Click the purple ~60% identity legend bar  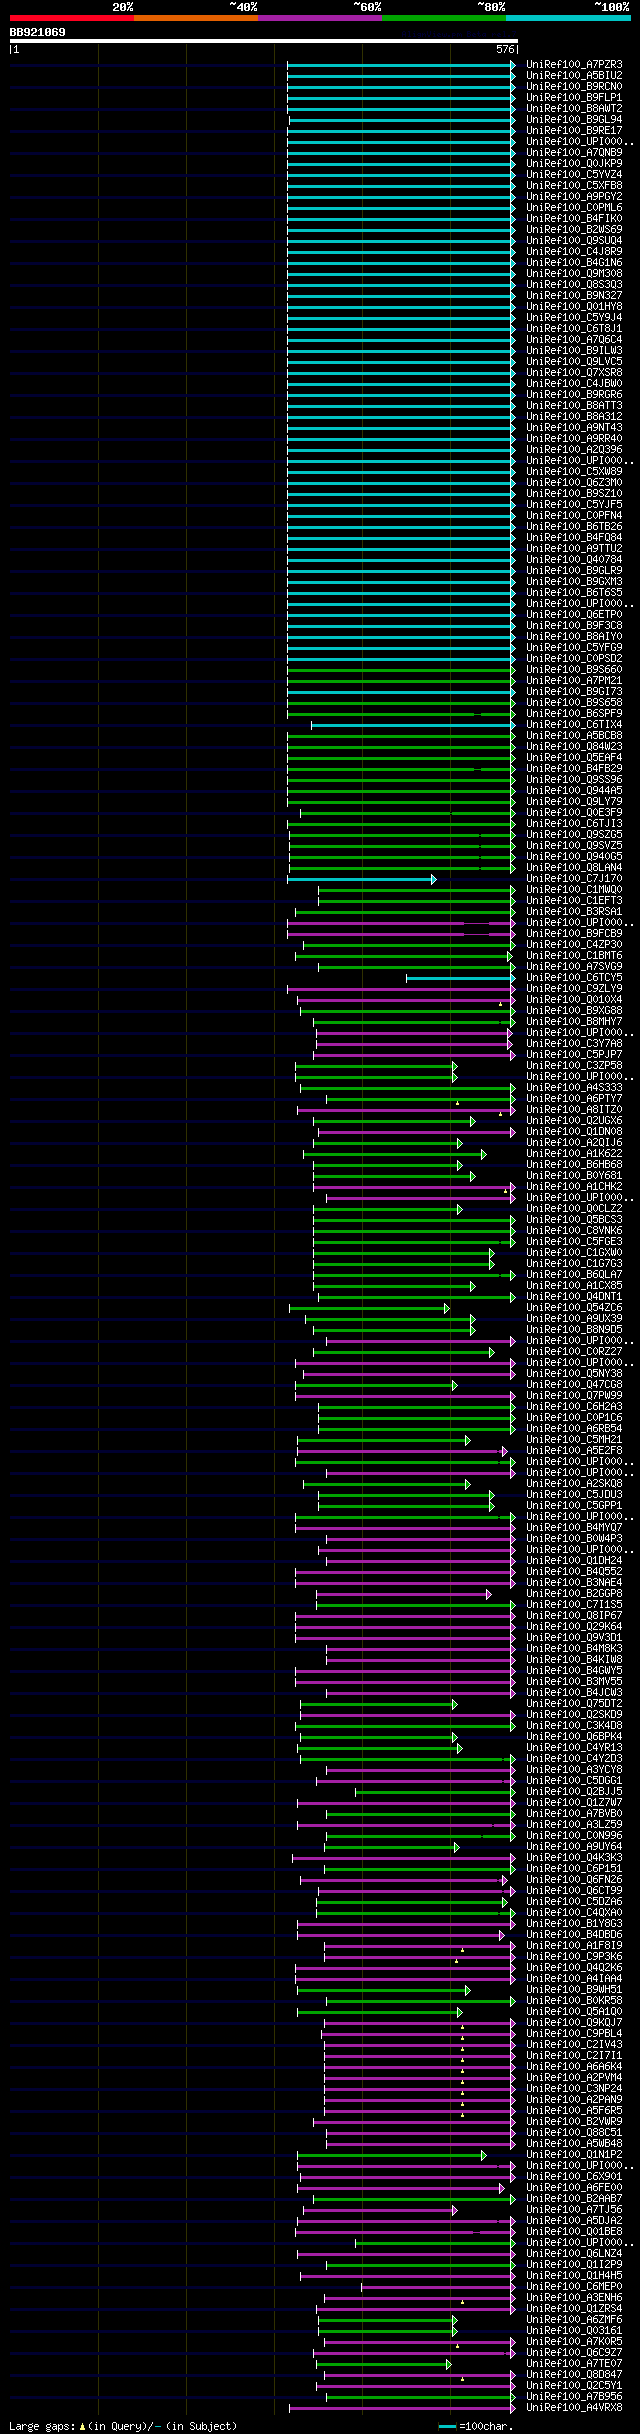(319, 18)
